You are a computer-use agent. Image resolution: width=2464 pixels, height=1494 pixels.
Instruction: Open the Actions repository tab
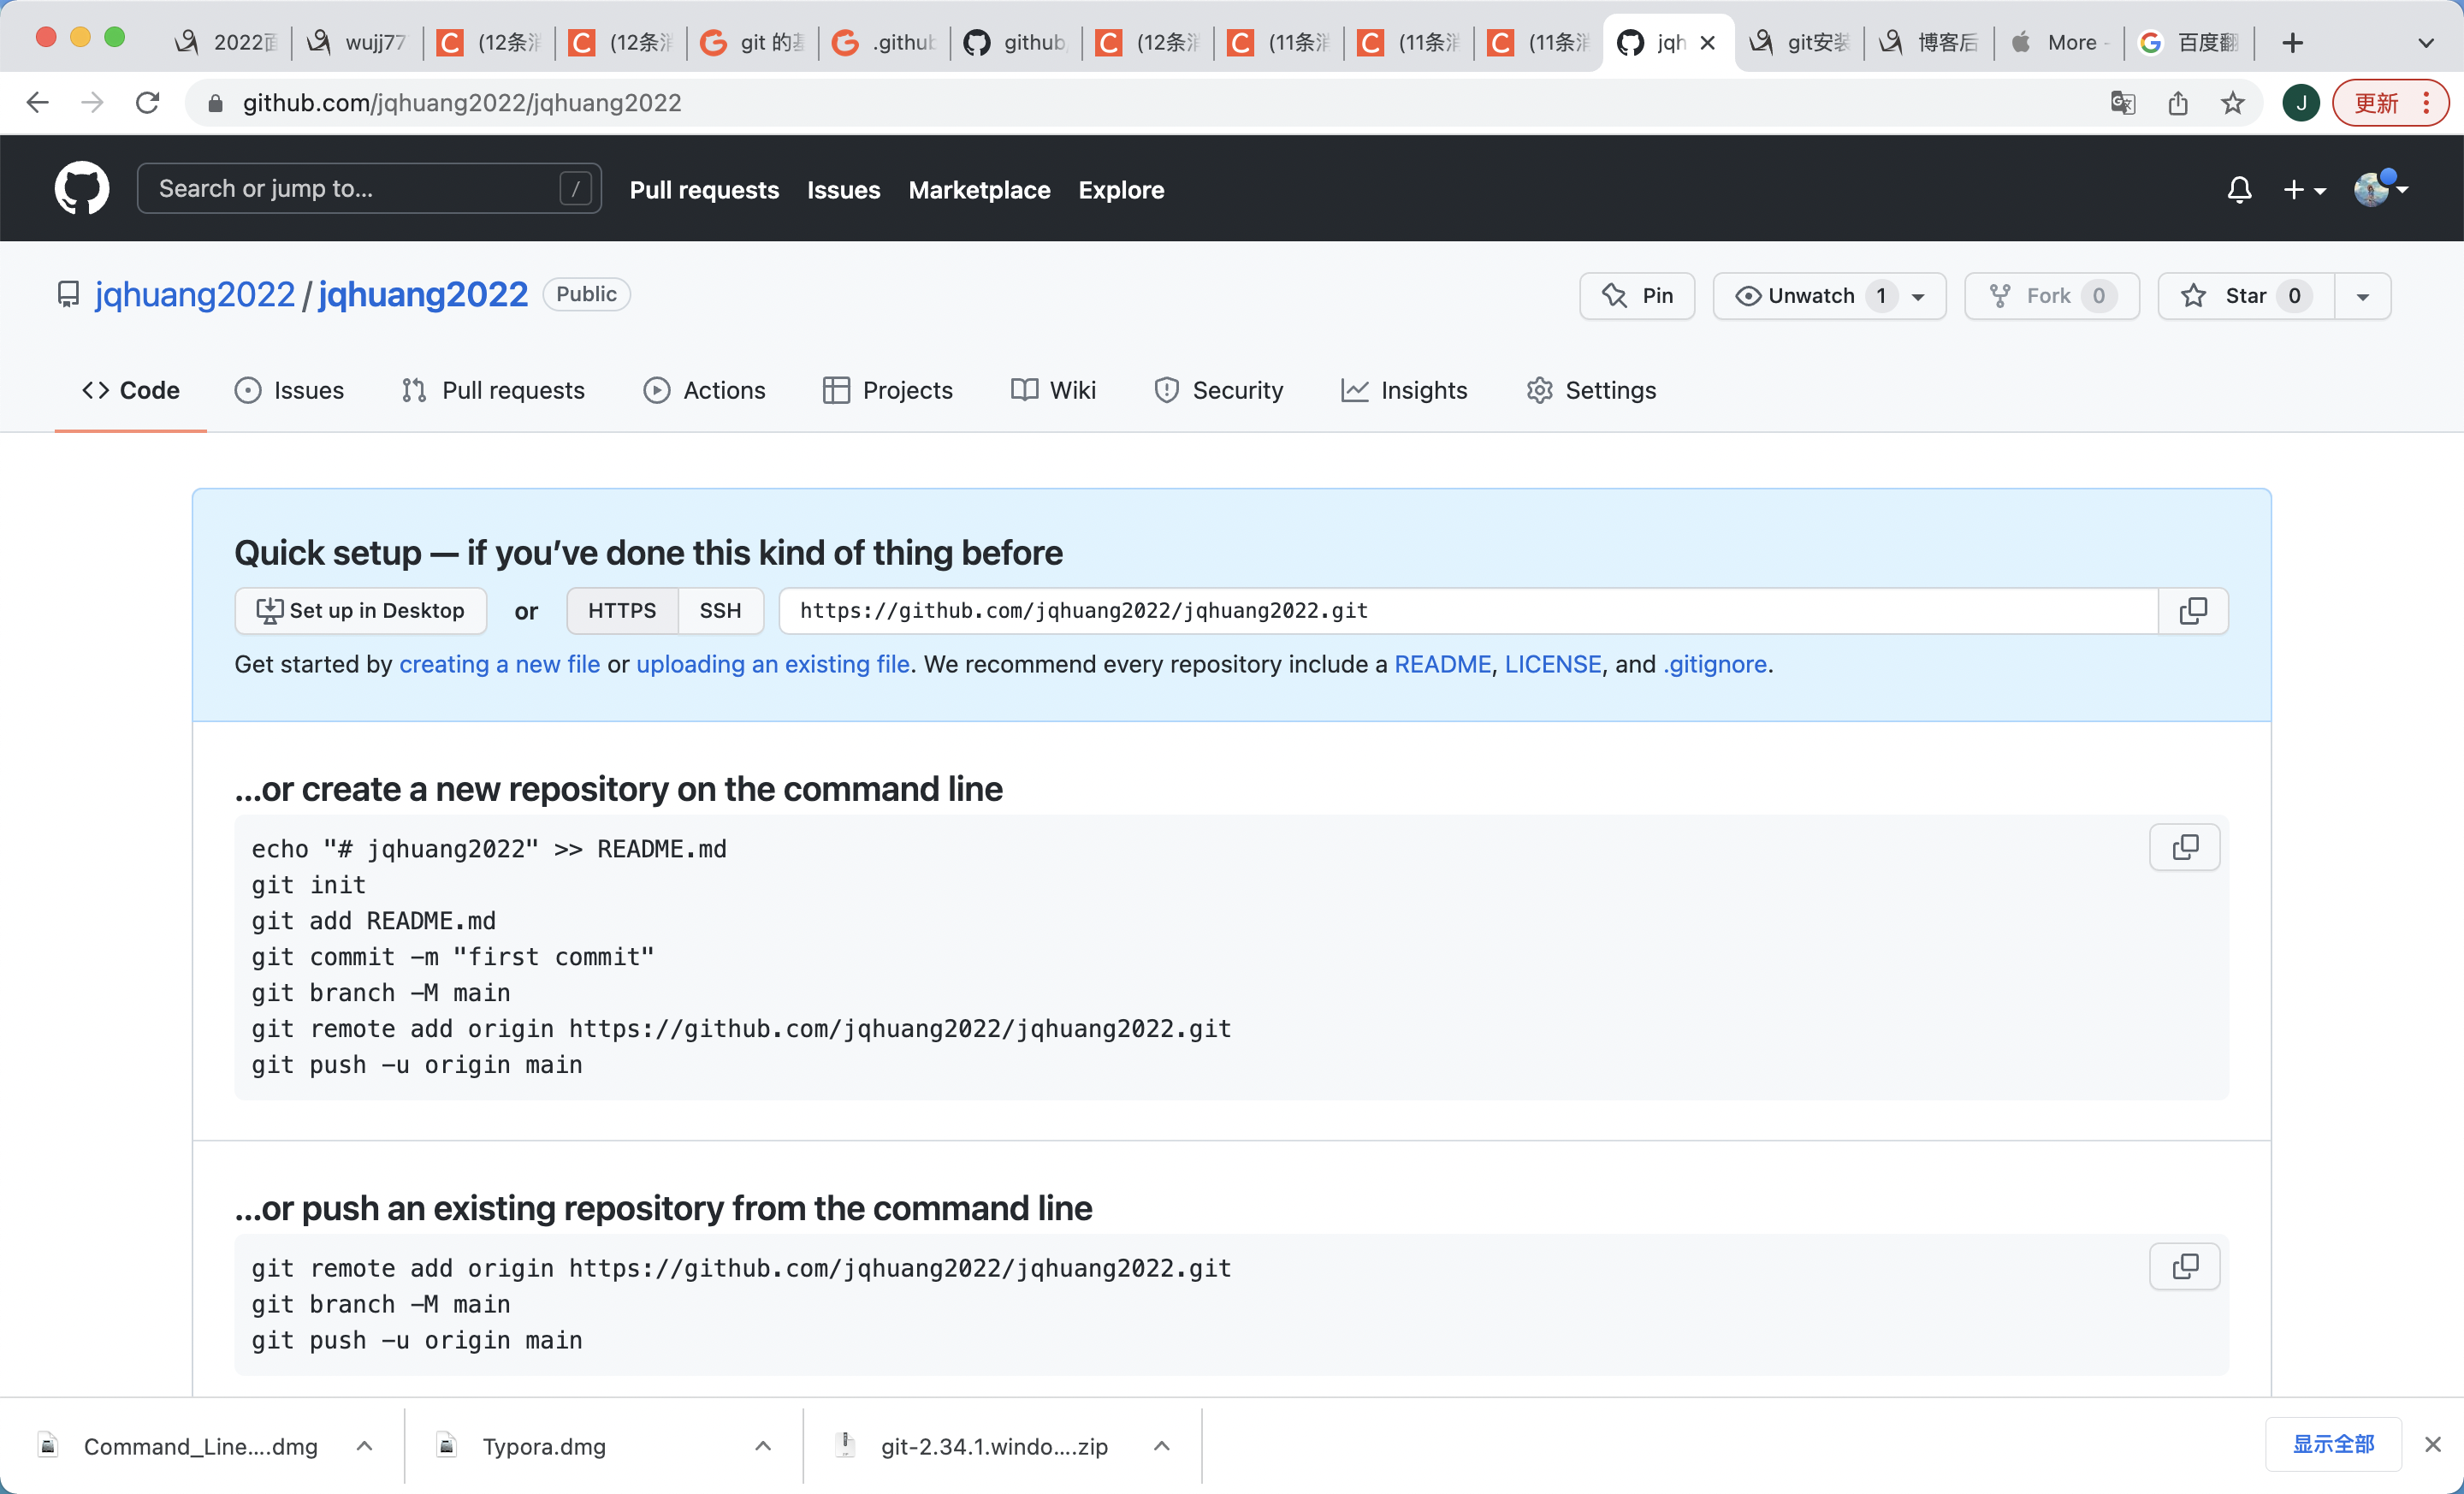click(705, 390)
